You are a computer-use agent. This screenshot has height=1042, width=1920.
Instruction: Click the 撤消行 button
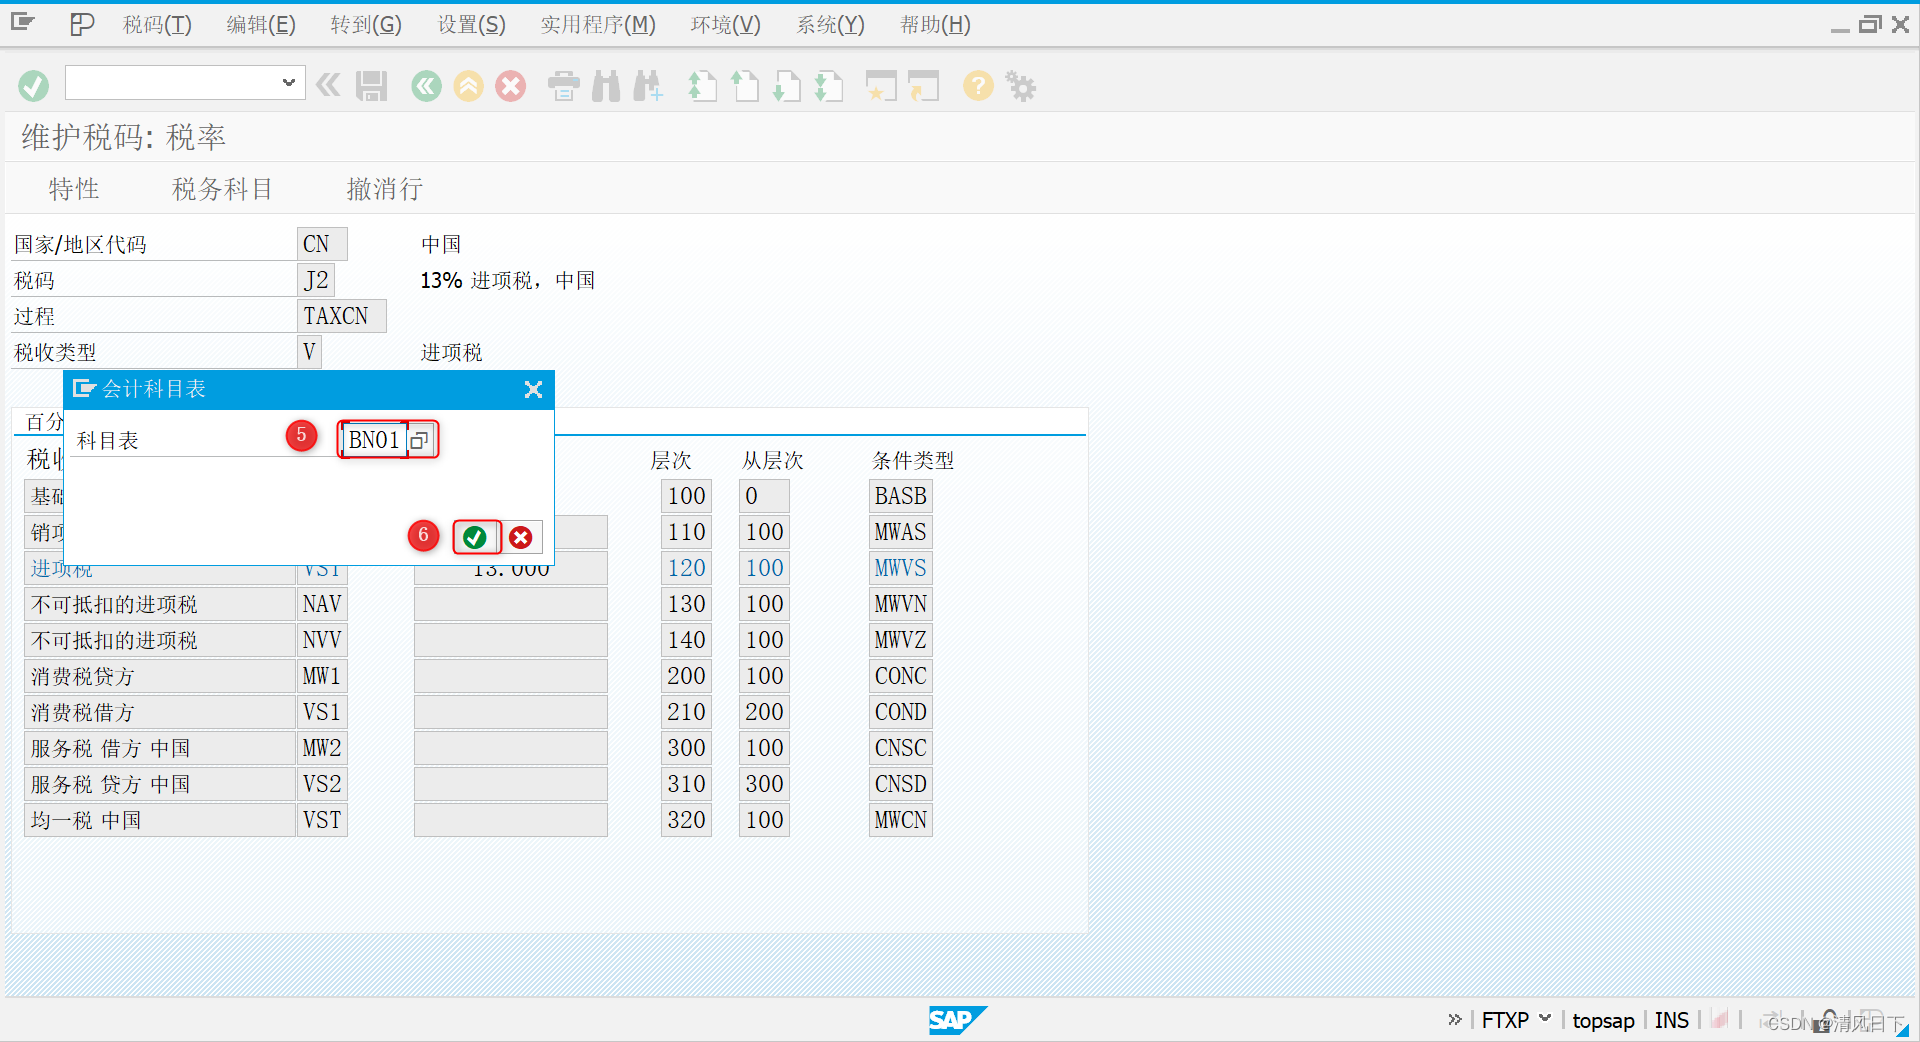[384, 189]
